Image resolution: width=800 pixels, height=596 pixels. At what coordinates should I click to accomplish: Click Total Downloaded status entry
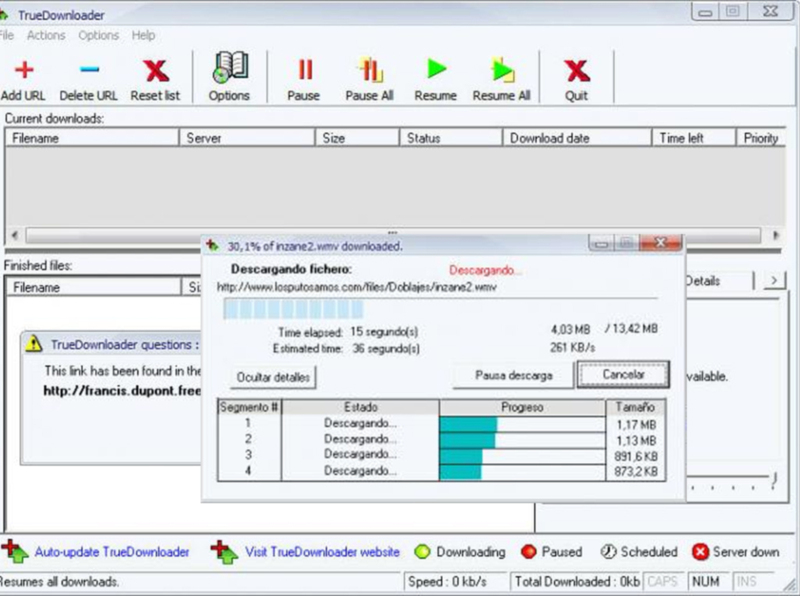(577, 582)
